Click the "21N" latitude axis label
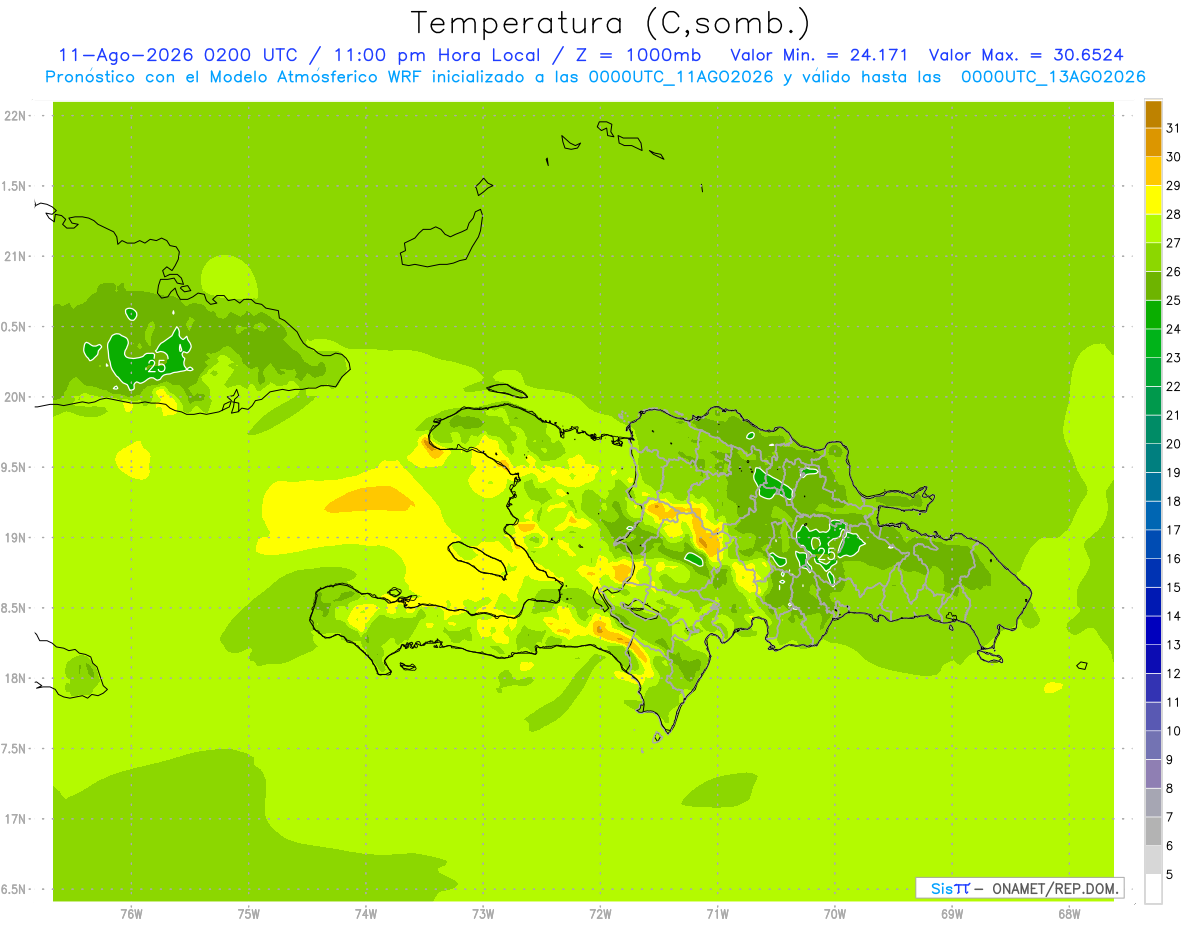The height and width of the screenshot is (927, 1200). 15,257
